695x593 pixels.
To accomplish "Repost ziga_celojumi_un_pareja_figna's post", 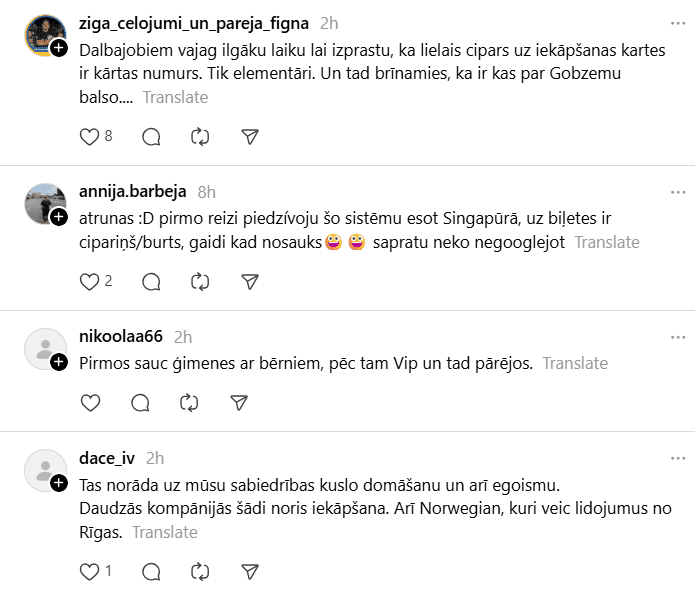I will coord(200,136).
